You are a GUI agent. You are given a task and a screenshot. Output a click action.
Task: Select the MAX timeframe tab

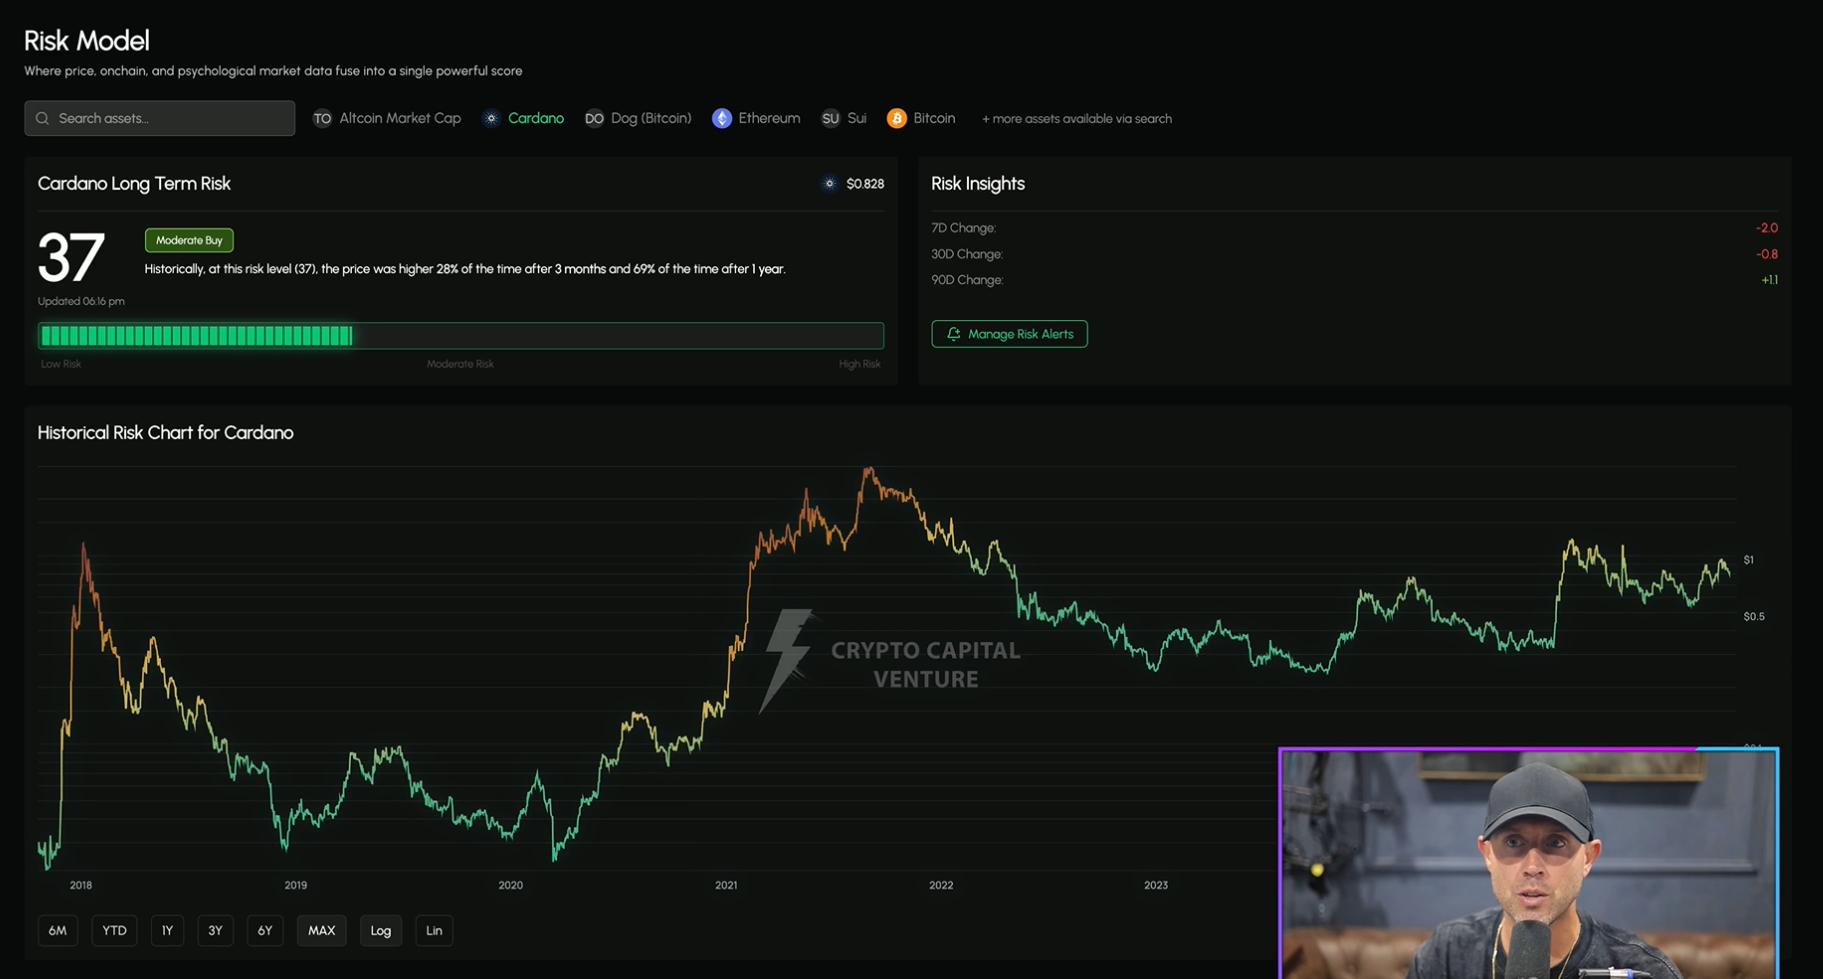[321, 930]
